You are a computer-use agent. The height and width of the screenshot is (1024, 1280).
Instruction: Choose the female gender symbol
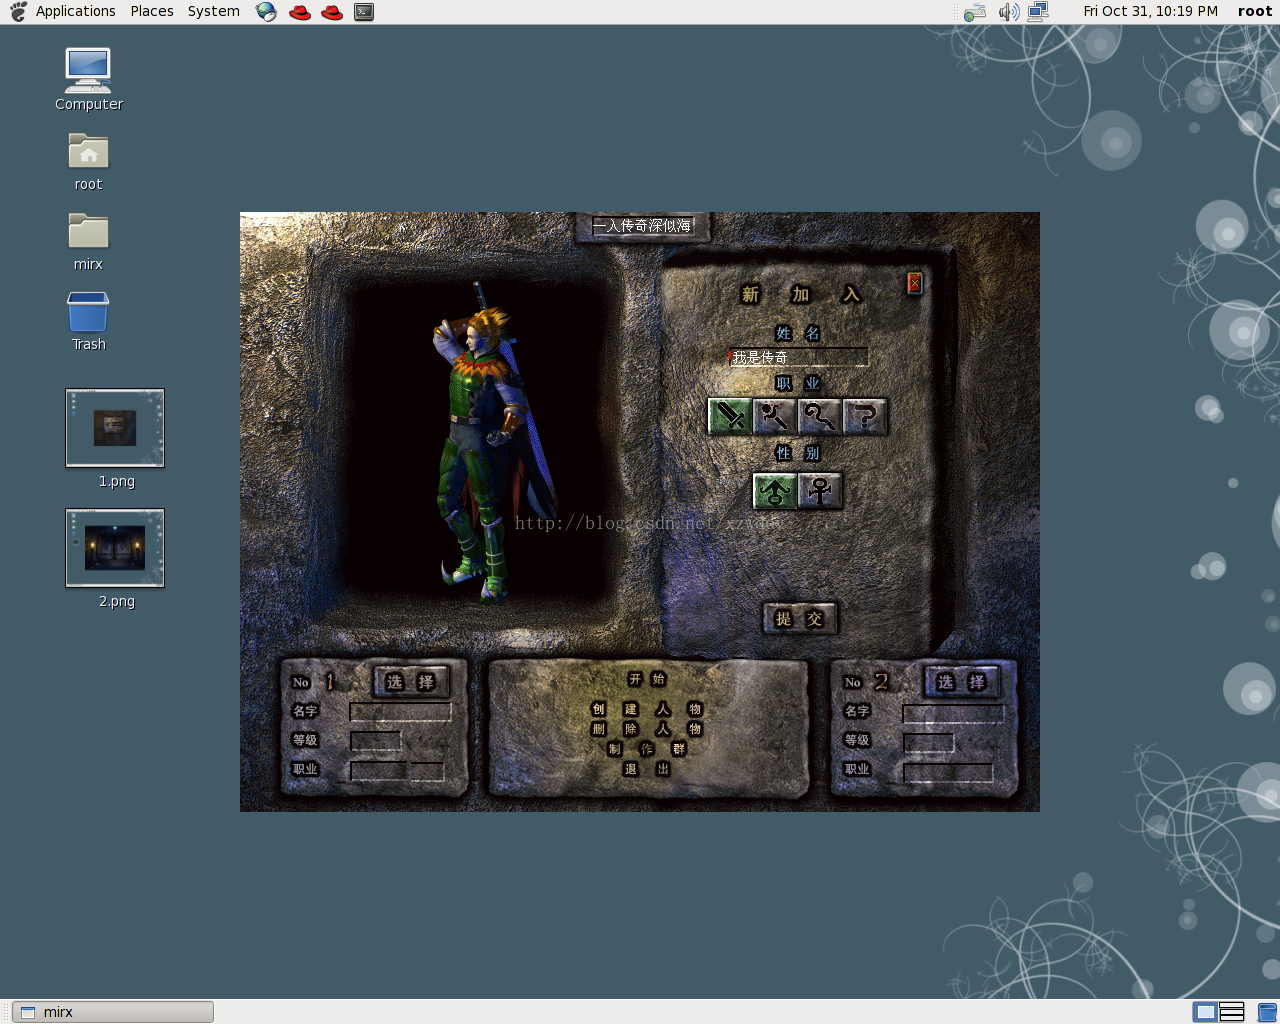(820, 491)
